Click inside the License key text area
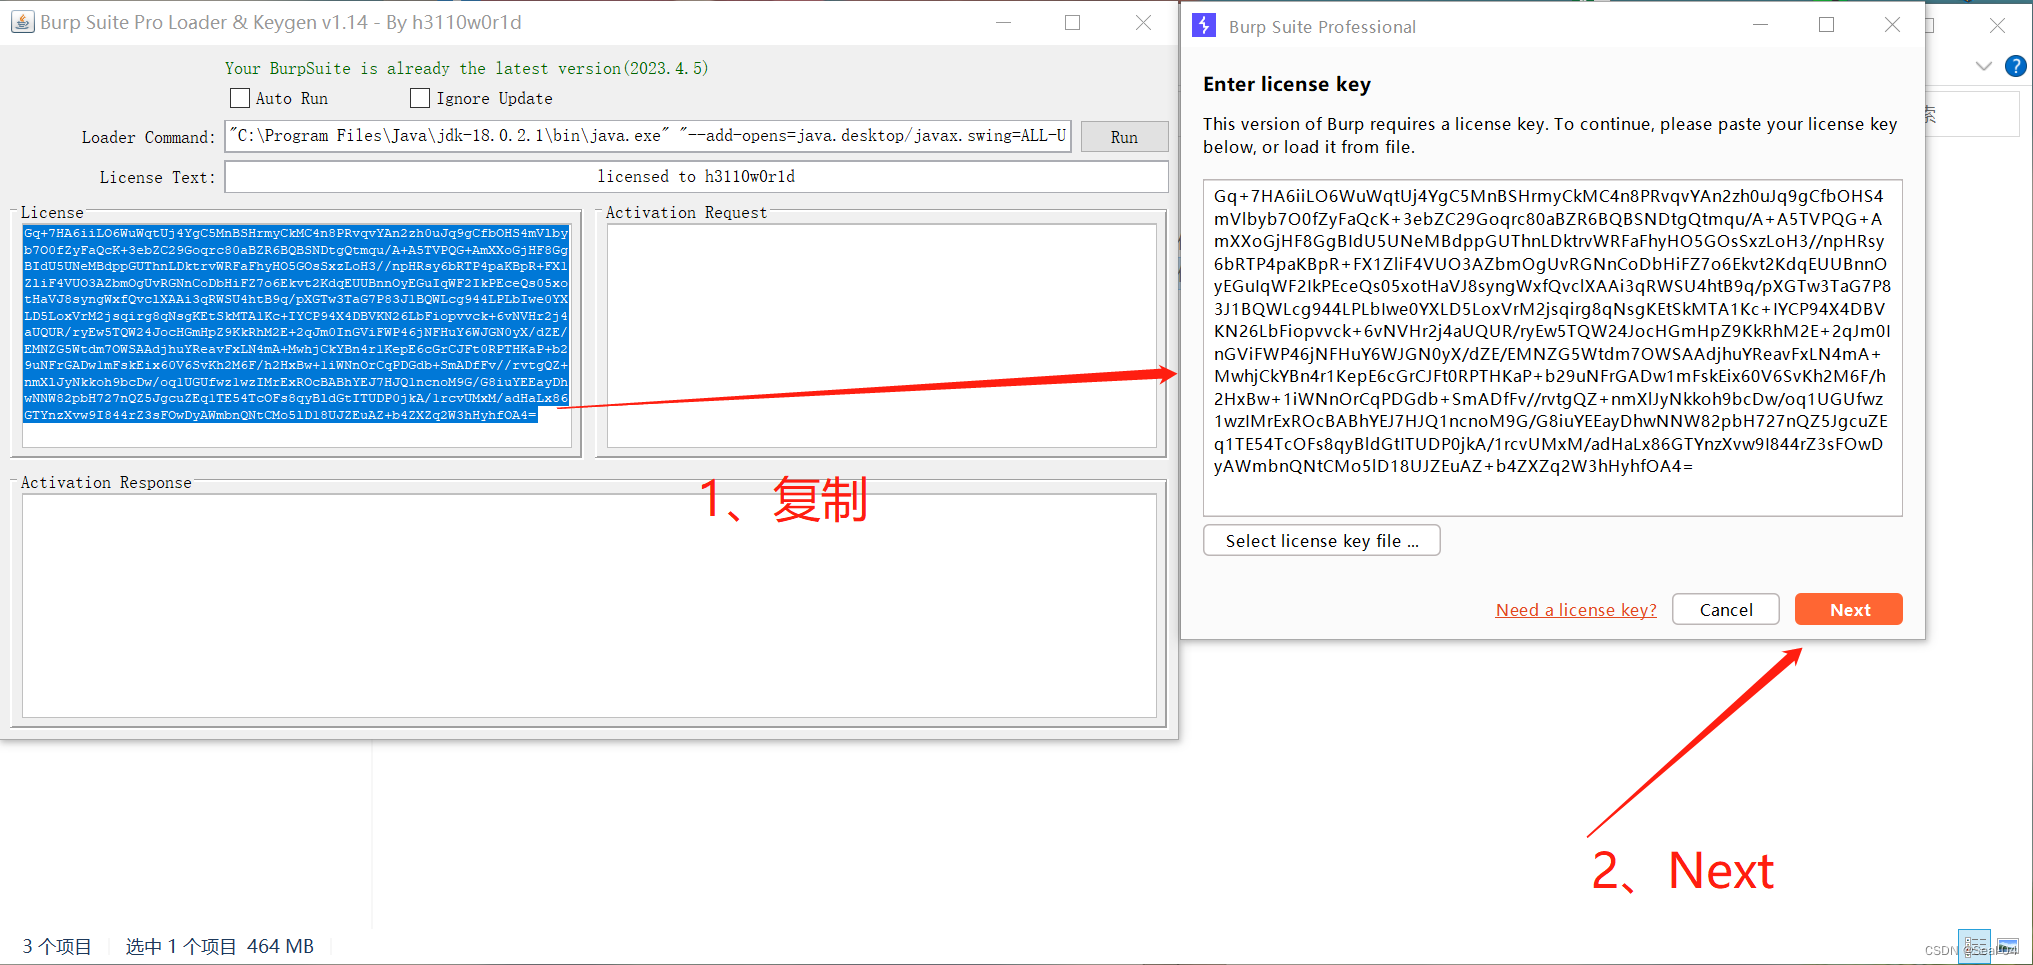Image resolution: width=2033 pixels, height=965 pixels. click(x=297, y=336)
